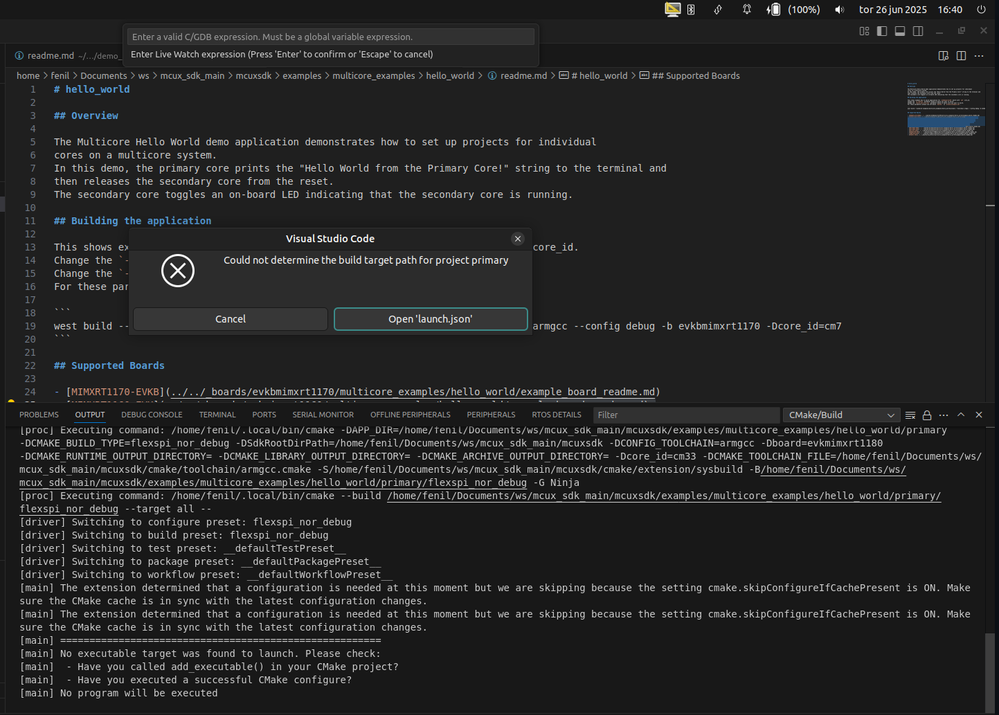Click 'multicore_examples' breadcrumb segment
Screen dimensions: 999x715
[x=373, y=76]
